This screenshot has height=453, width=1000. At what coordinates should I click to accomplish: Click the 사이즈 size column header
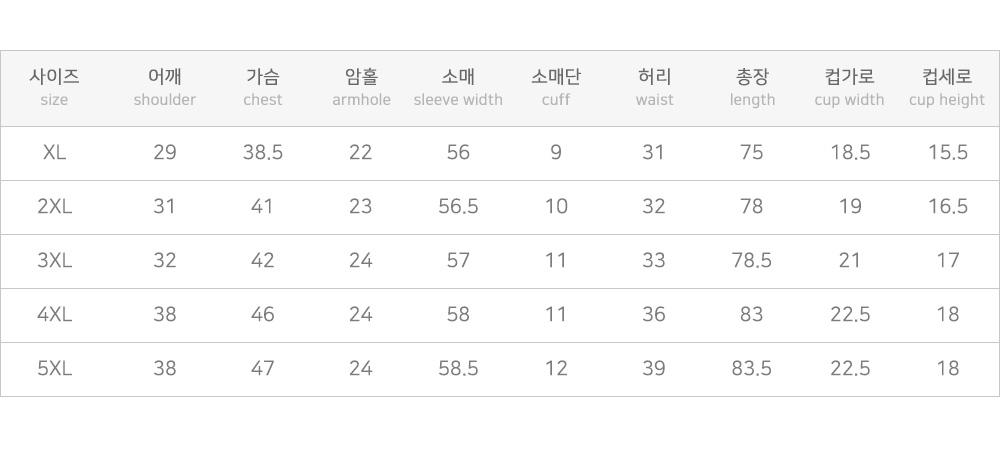click(54, 88)
